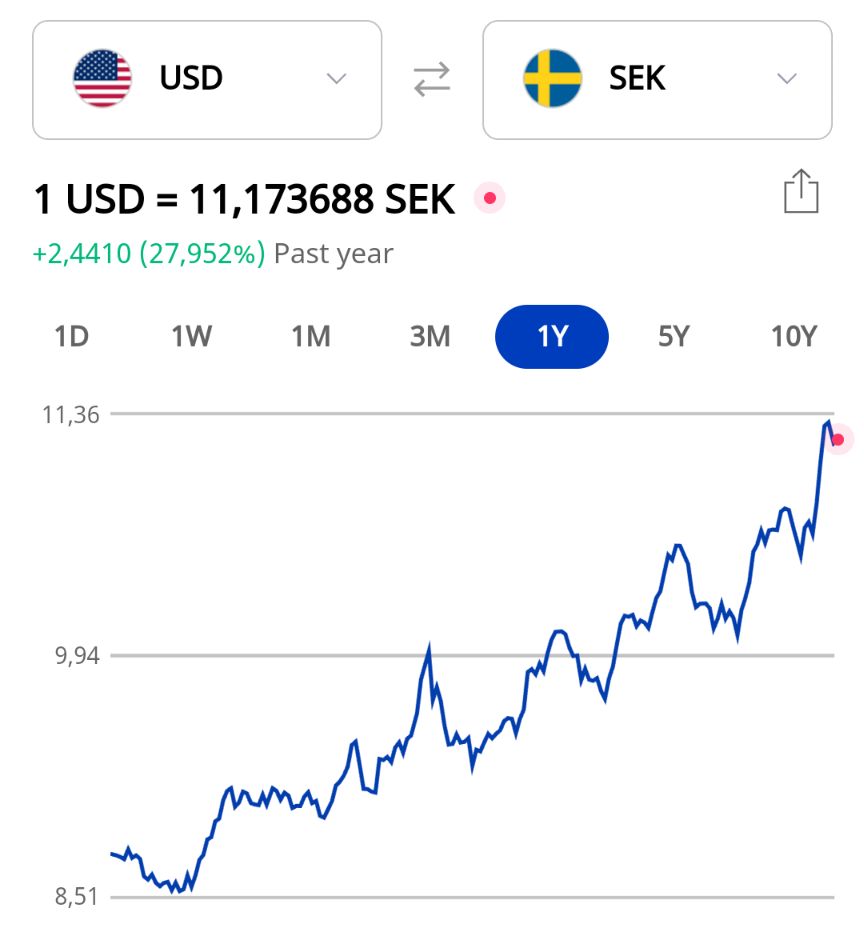Tap the share icon beside the rate

[x=801, y=191]
